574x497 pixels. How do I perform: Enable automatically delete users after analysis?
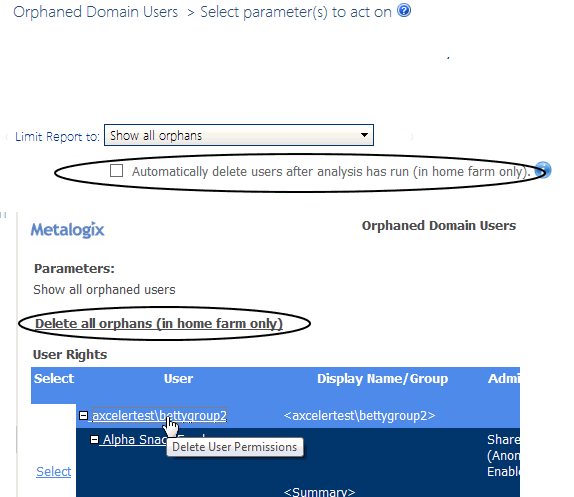[x=116, y=171]
